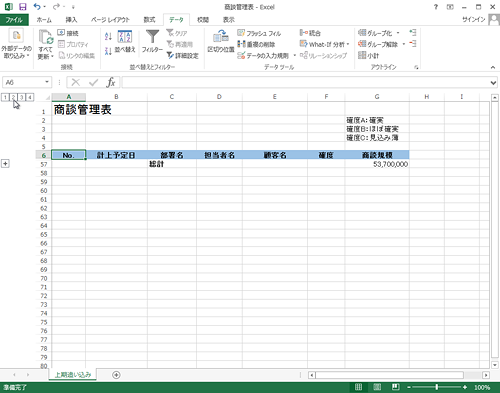This screenshot has height=393, width=500.
Task: Open the Home (ホーム) ribbon tab
Action: pyautogui.click(x=44, y=20)
